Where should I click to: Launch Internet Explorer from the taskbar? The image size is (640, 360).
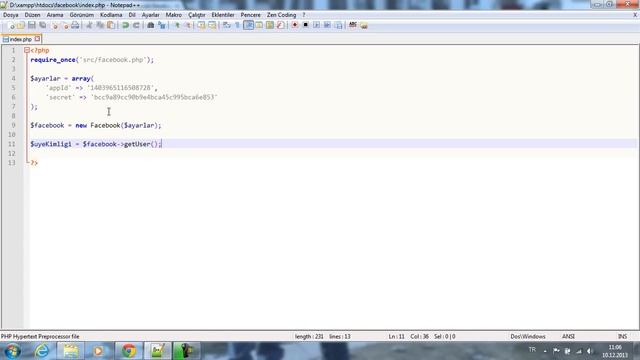(42, 351)
